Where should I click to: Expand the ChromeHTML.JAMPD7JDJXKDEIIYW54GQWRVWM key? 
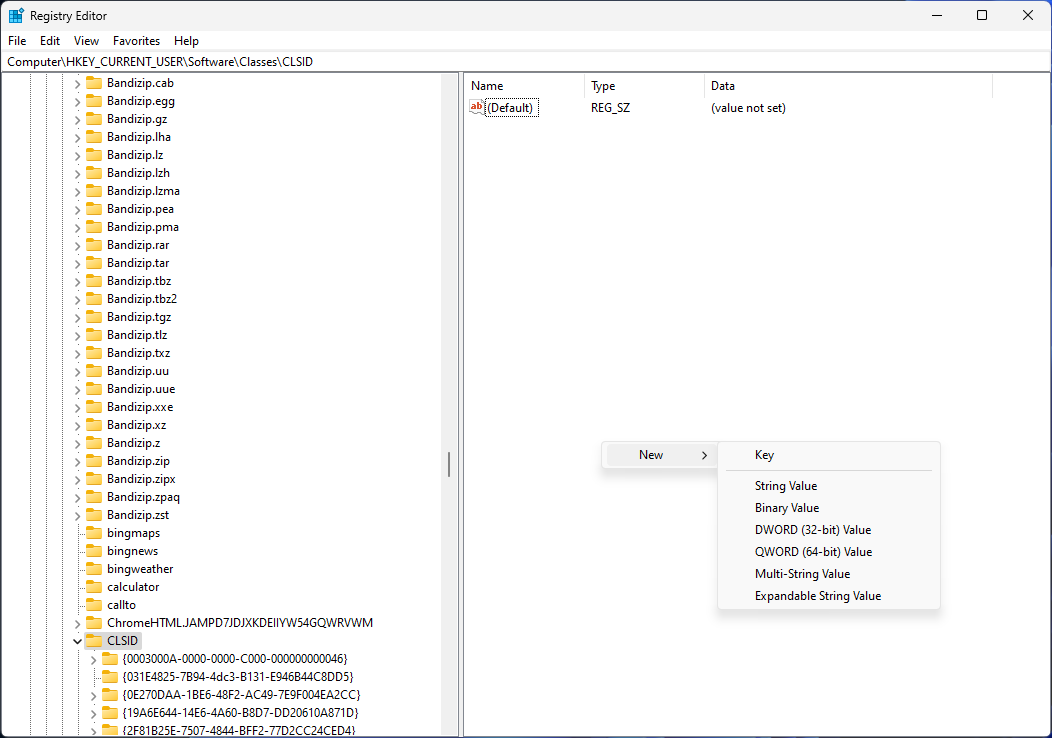[77, 624]
